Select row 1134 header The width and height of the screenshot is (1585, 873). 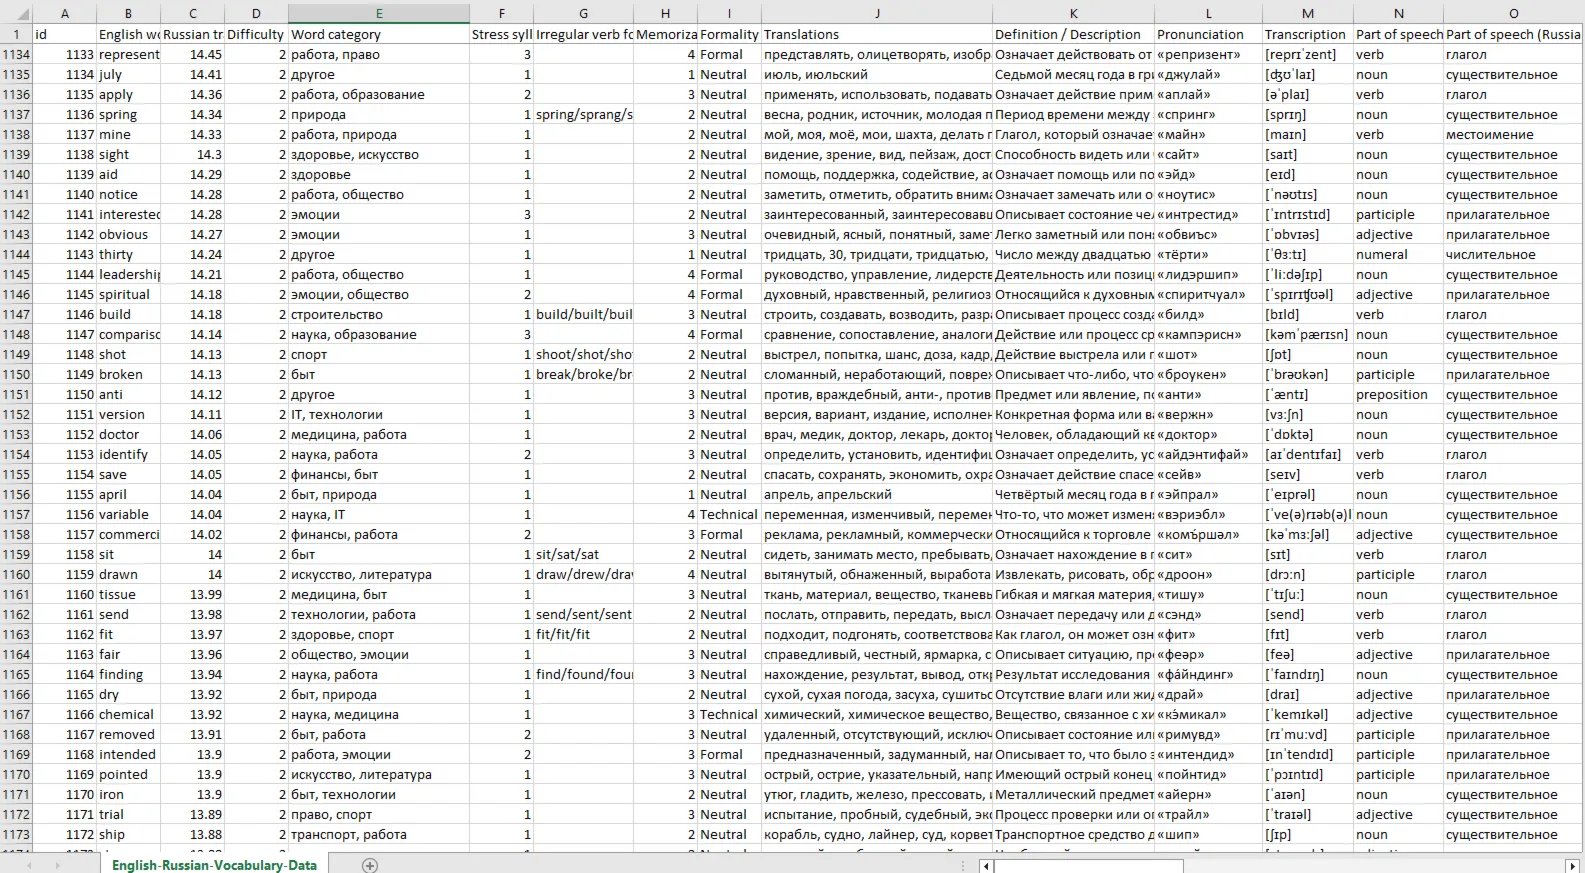click(x=16, y=54)
